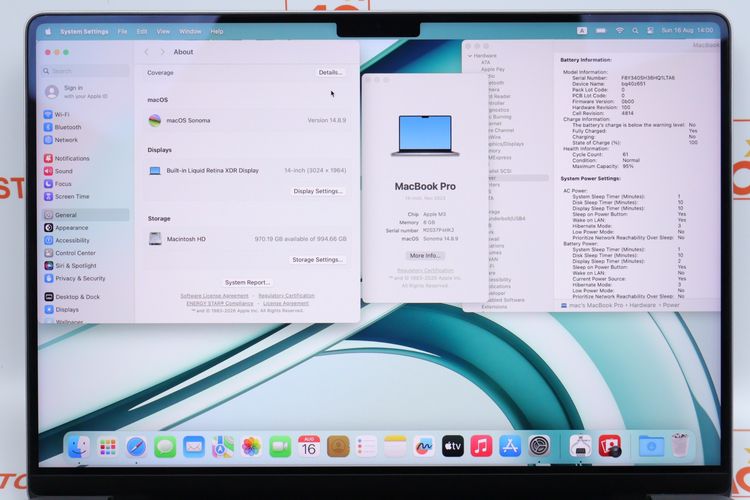Open Reminders from the Dock
750x500 pixels.
366,446
